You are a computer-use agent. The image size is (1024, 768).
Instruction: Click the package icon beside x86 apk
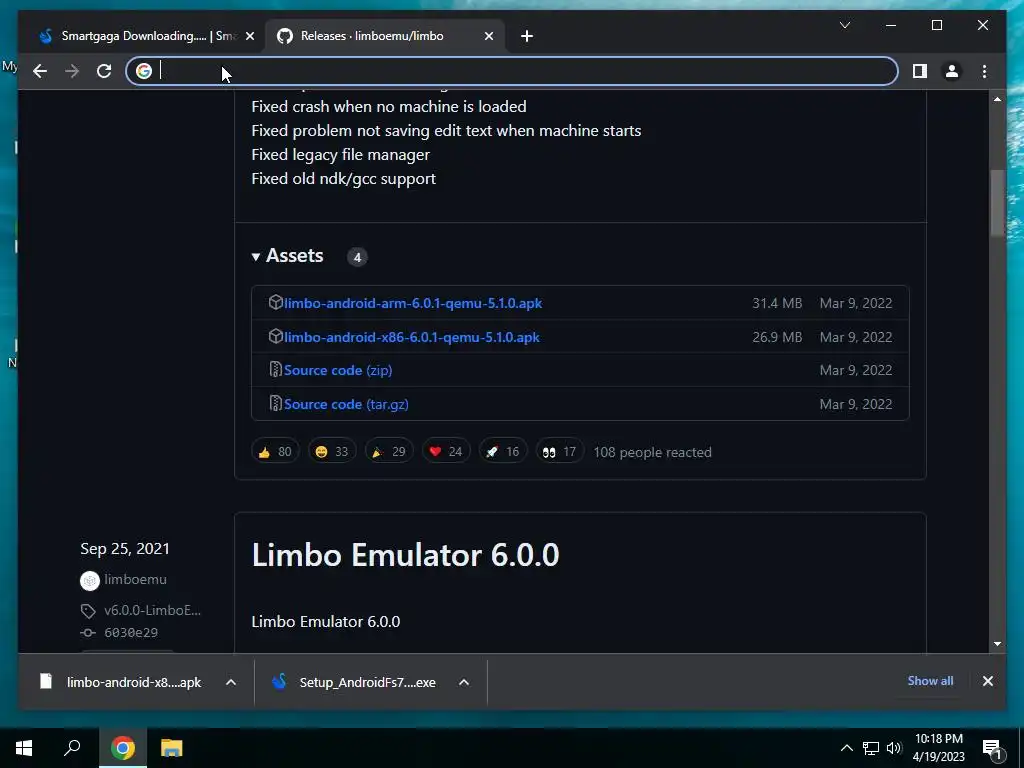tap(276, 336)
